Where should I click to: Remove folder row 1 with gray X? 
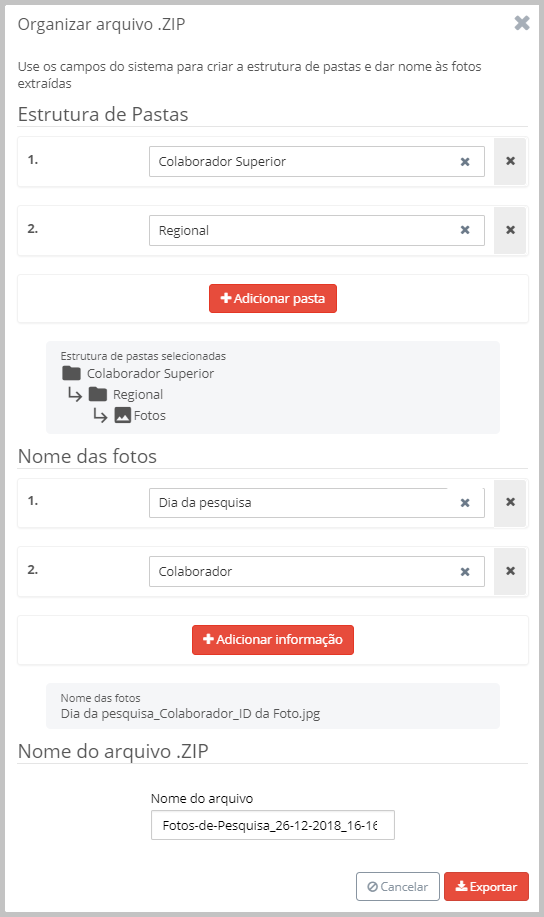(x=510, y=161)
